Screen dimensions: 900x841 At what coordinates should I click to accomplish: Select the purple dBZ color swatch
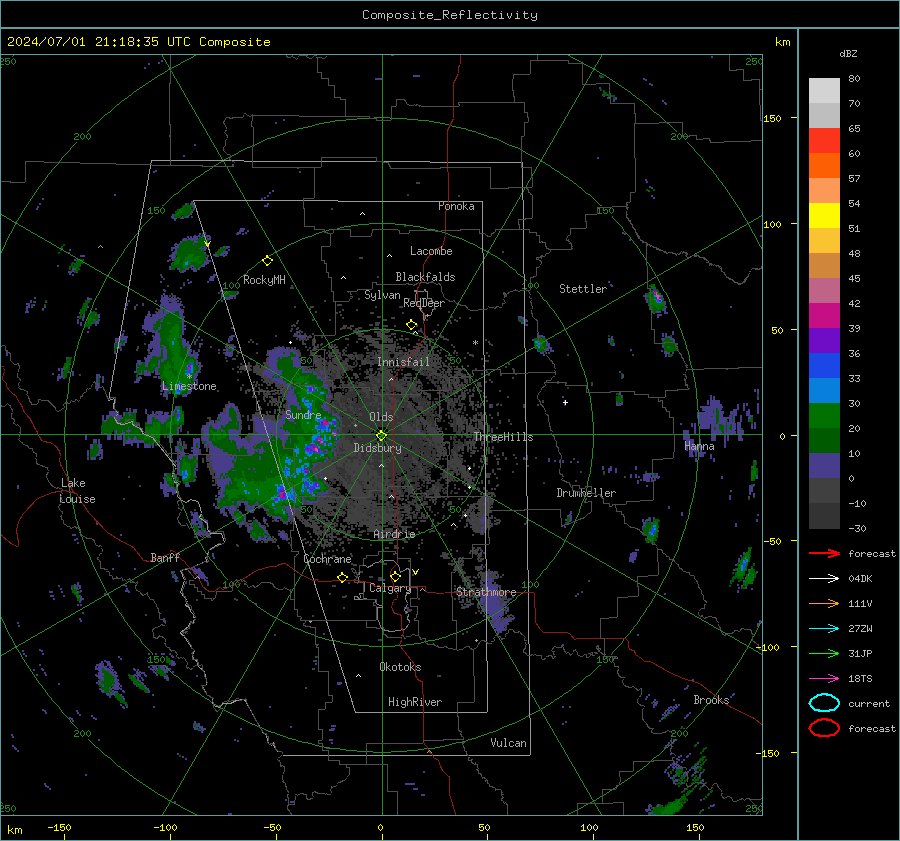pos(824,341)
